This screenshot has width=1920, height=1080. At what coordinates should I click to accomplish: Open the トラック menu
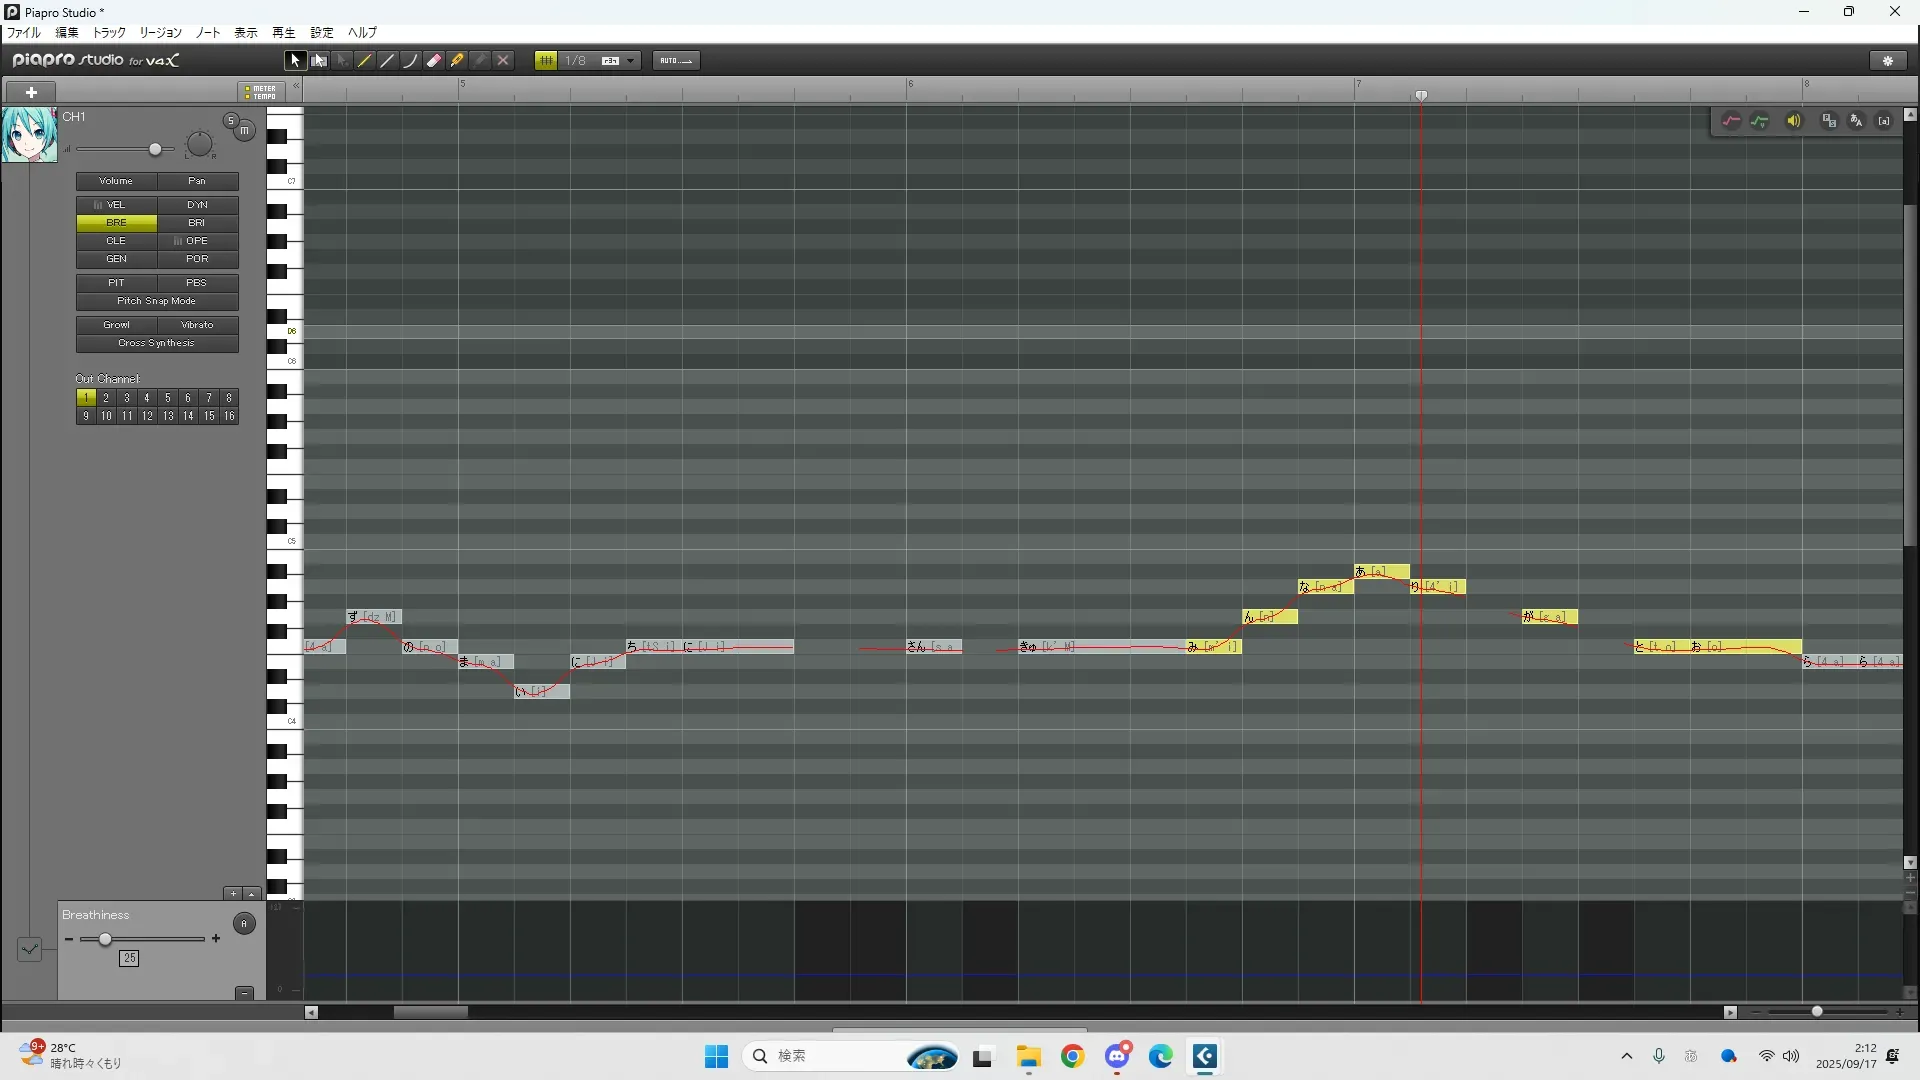(109, 33)
